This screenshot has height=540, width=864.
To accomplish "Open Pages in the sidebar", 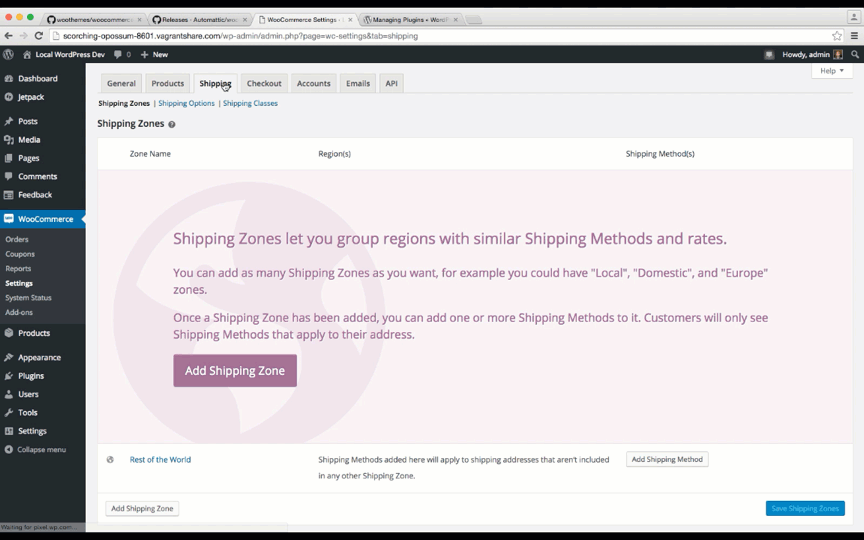I will 42,158.
